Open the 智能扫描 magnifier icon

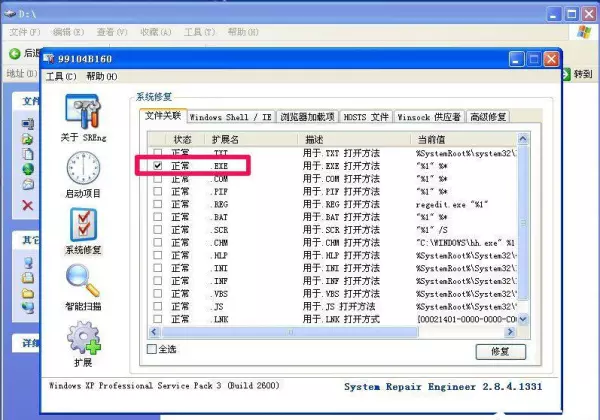pyautogui.click(x=83, y=281)
